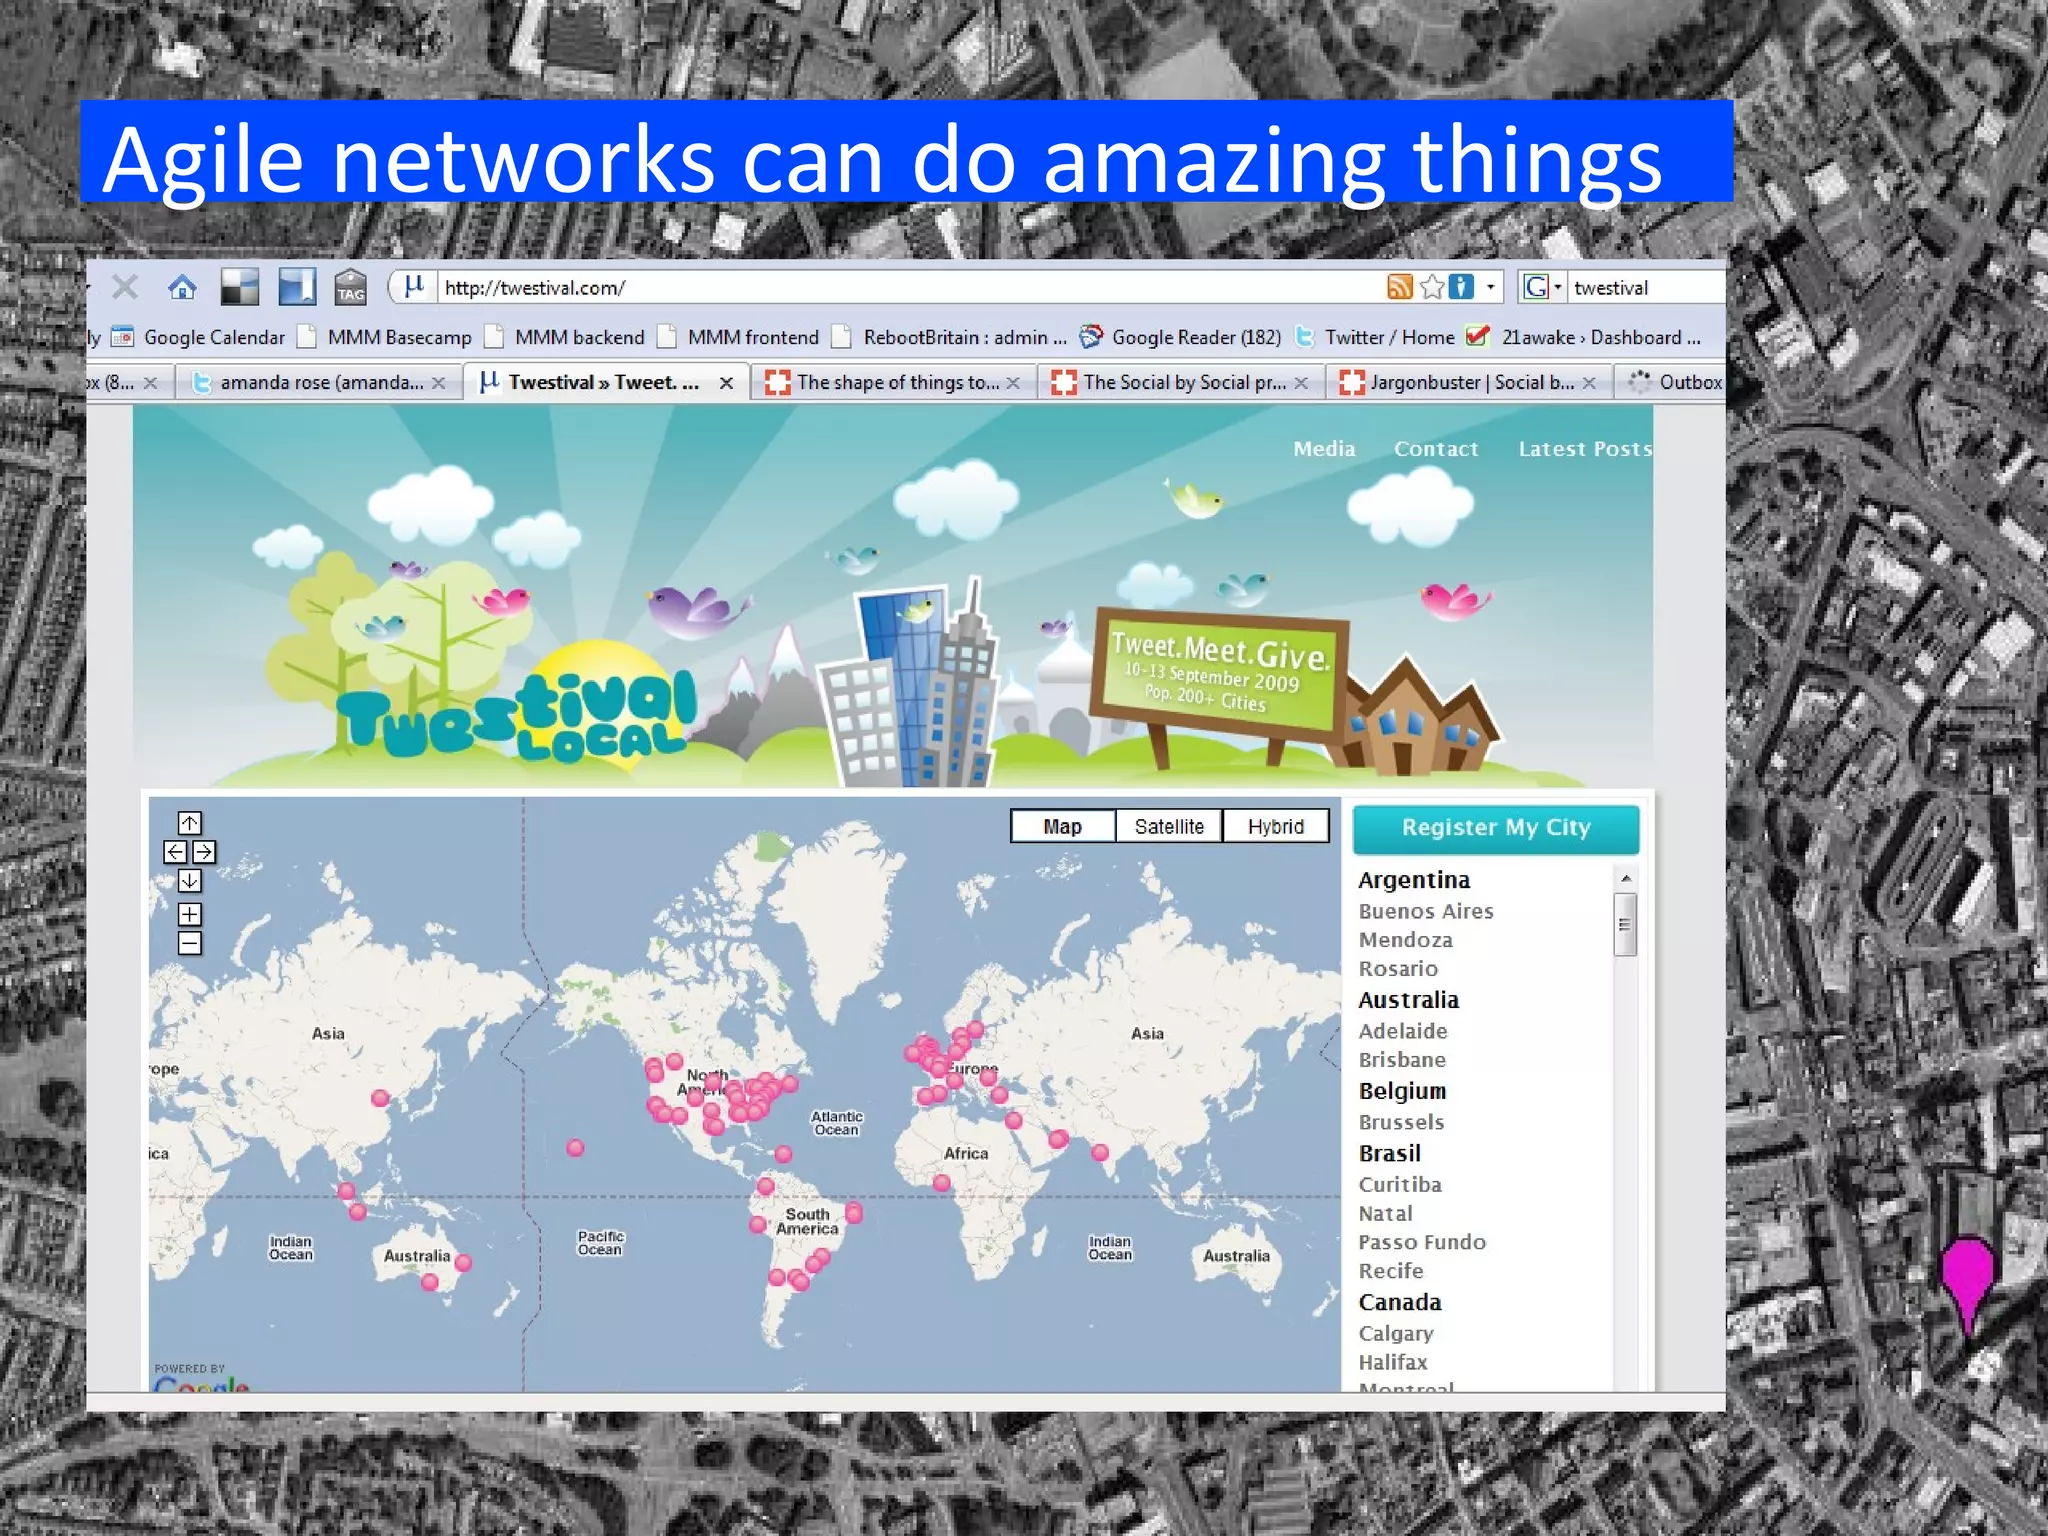This screenshot has height=1536, width=2048.
Task: Select Rosario in city list
Action: point(1398,969)
